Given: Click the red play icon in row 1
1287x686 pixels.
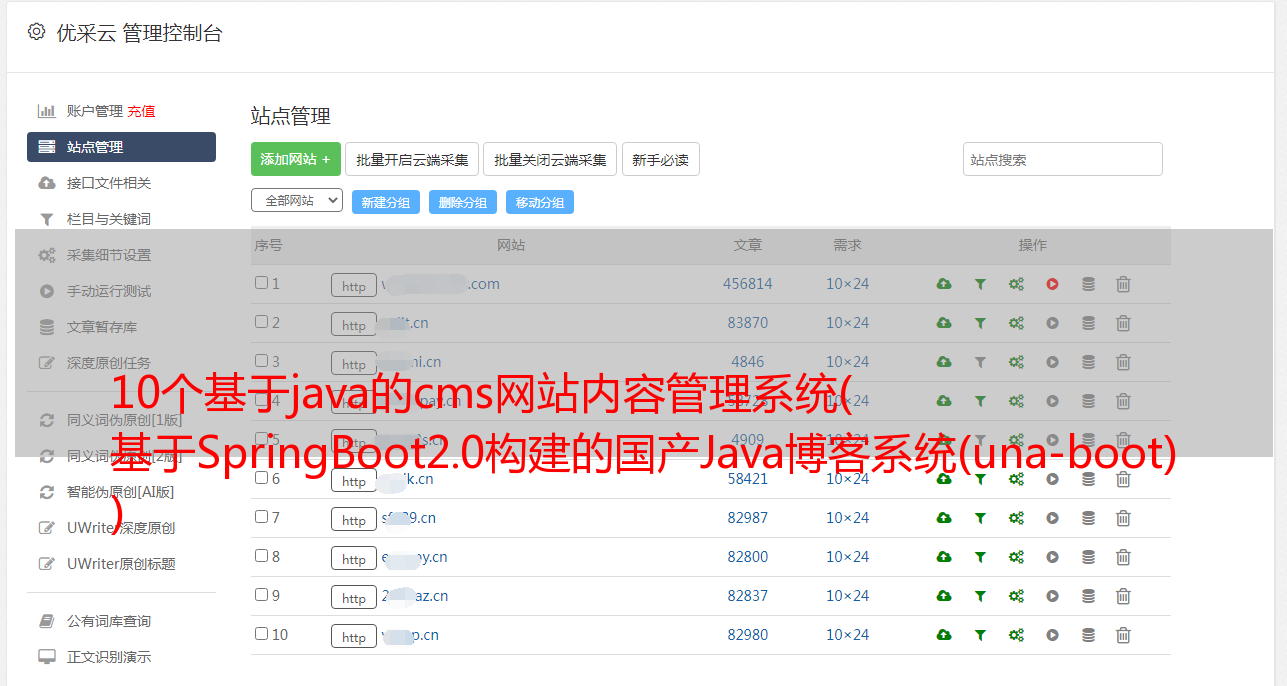Looking at the screenshot, I should (1052, 284).
